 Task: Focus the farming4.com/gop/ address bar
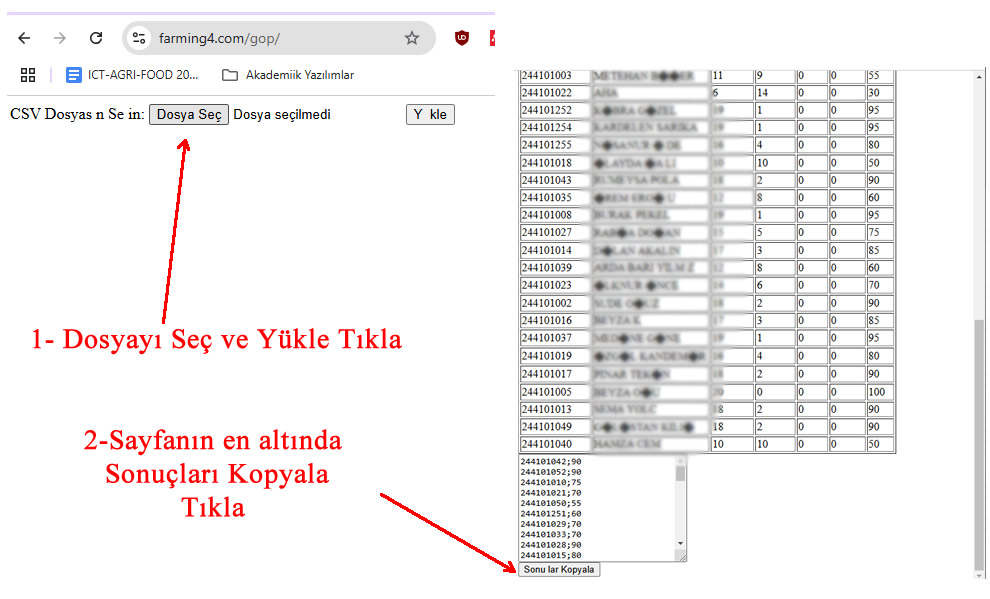click(270, 38)
